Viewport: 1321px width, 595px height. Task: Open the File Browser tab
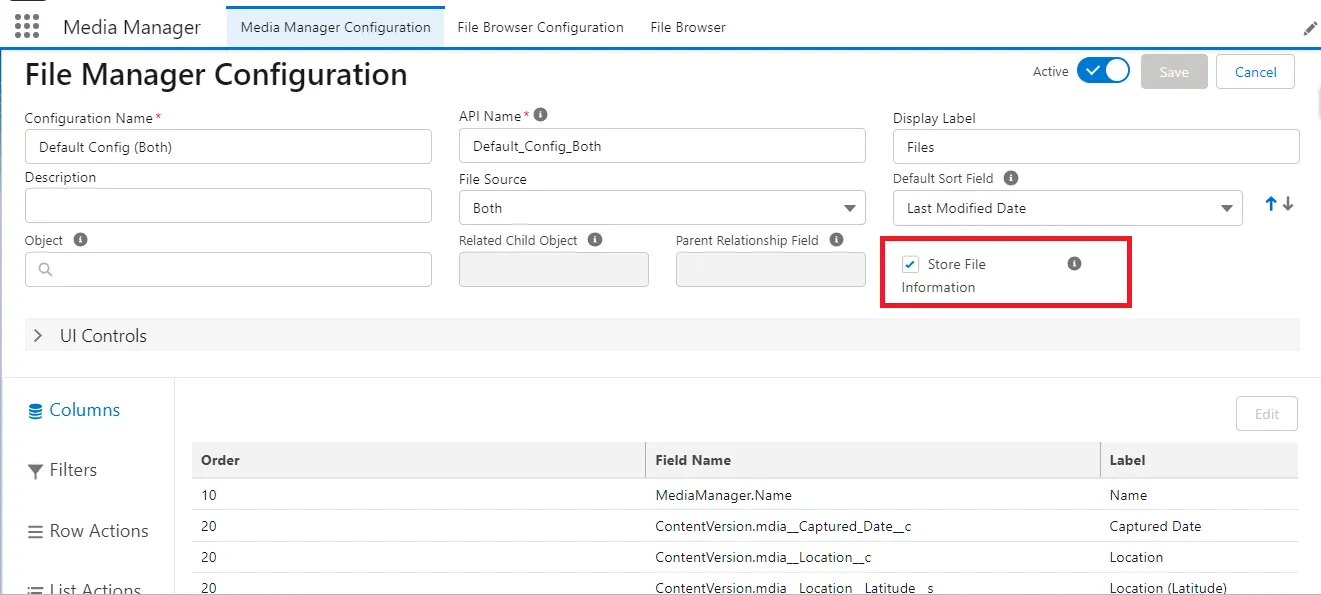pos(687,27)
